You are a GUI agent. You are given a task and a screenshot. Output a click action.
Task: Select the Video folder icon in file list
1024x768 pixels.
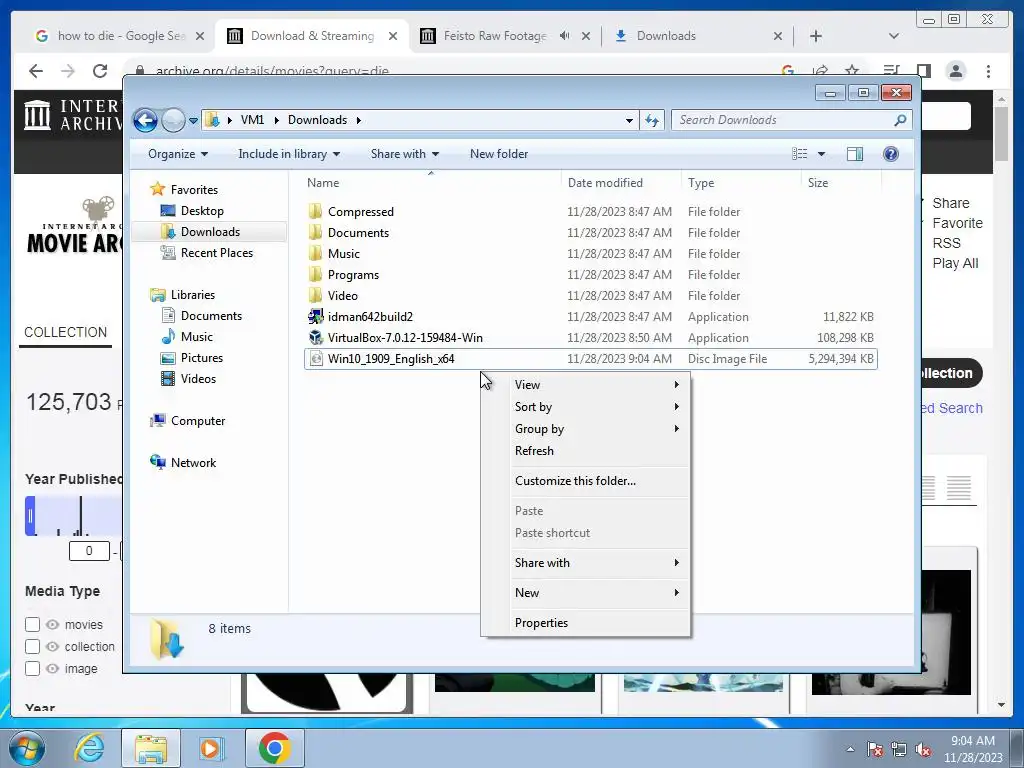click(x=315, y=295)
